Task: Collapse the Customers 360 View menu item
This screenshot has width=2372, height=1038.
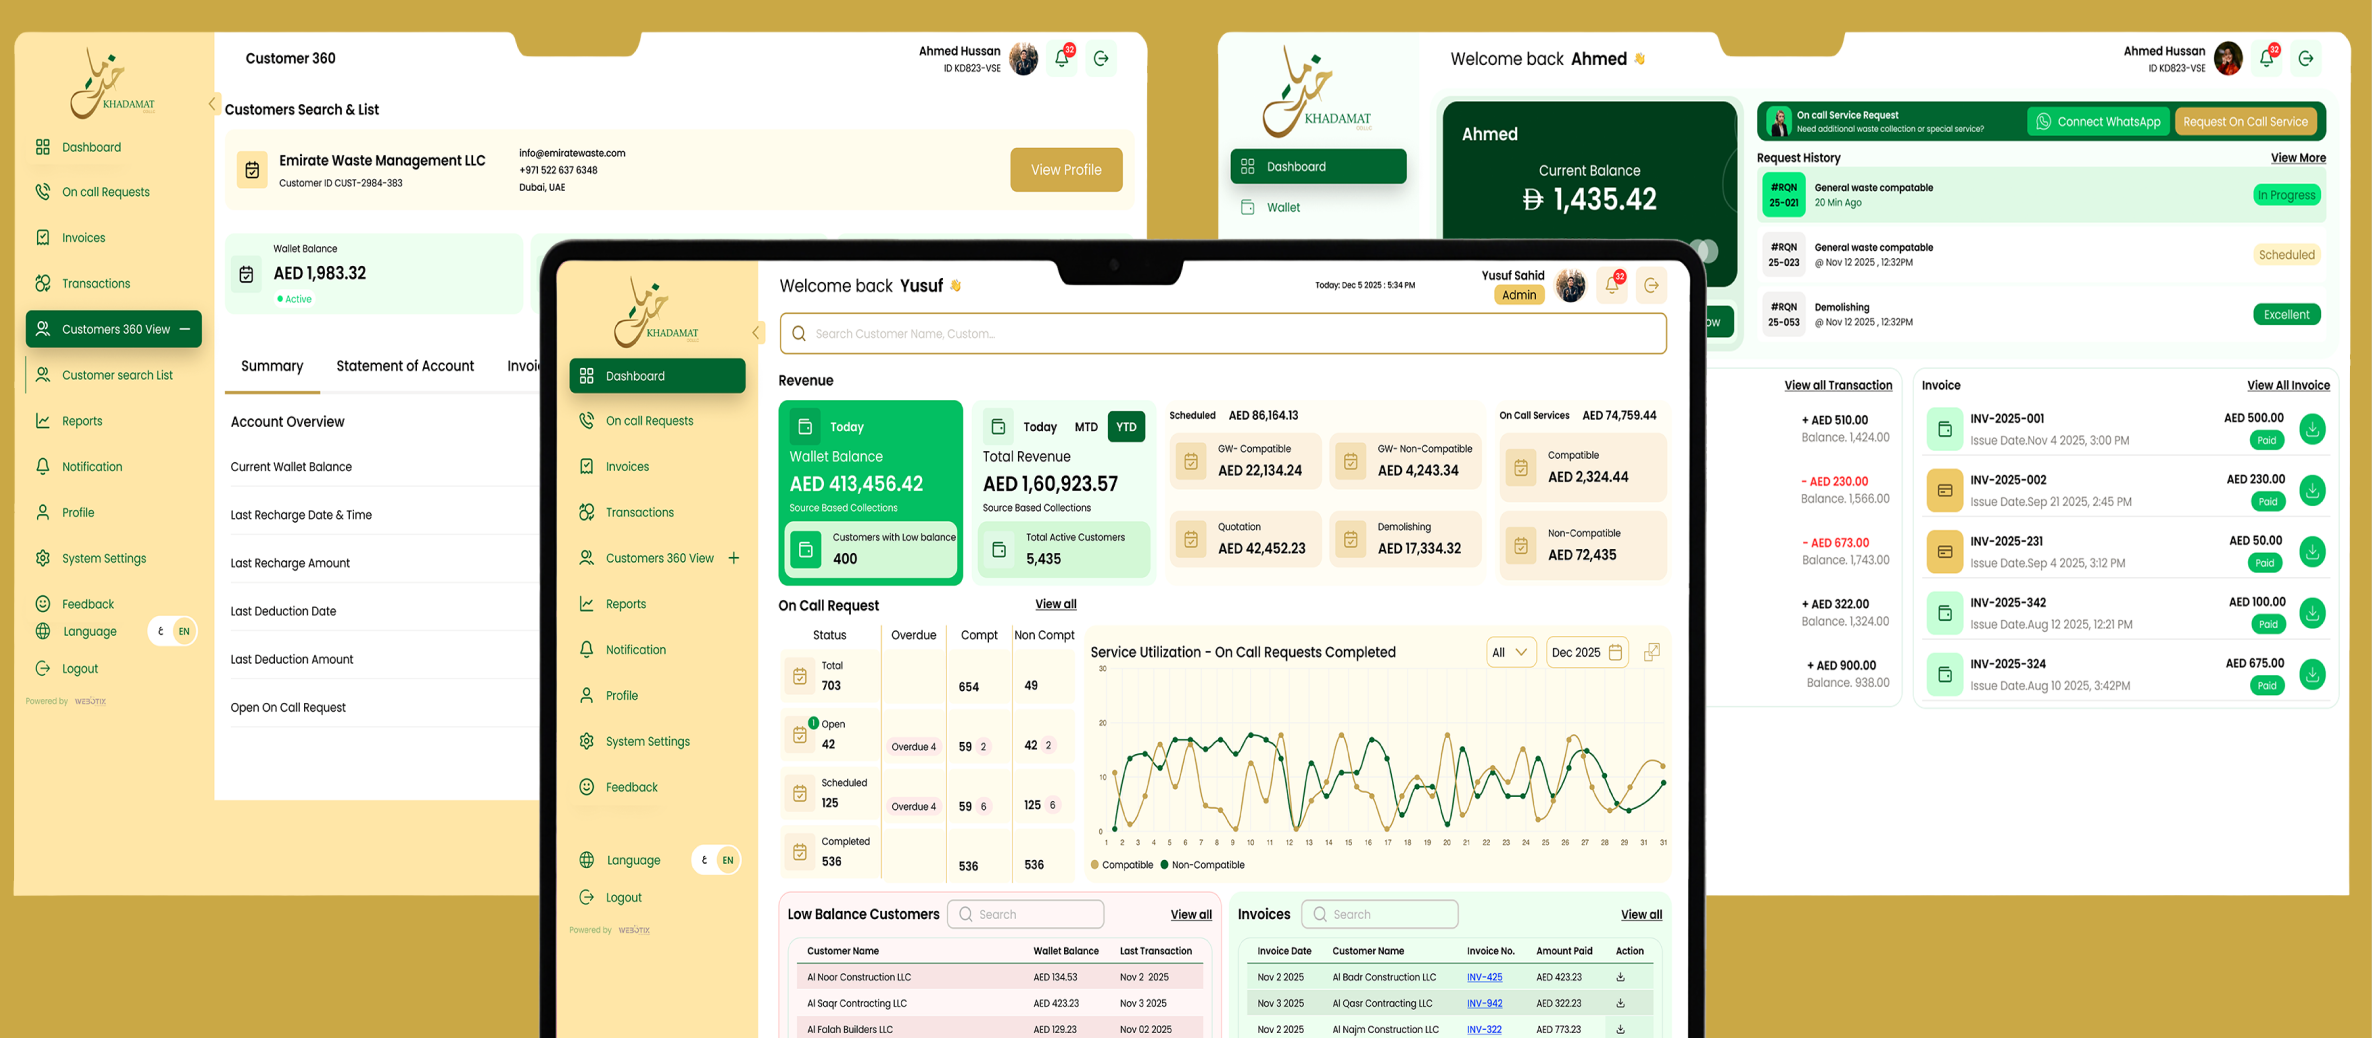Action: pyautogui.click(x=186, y=328)
